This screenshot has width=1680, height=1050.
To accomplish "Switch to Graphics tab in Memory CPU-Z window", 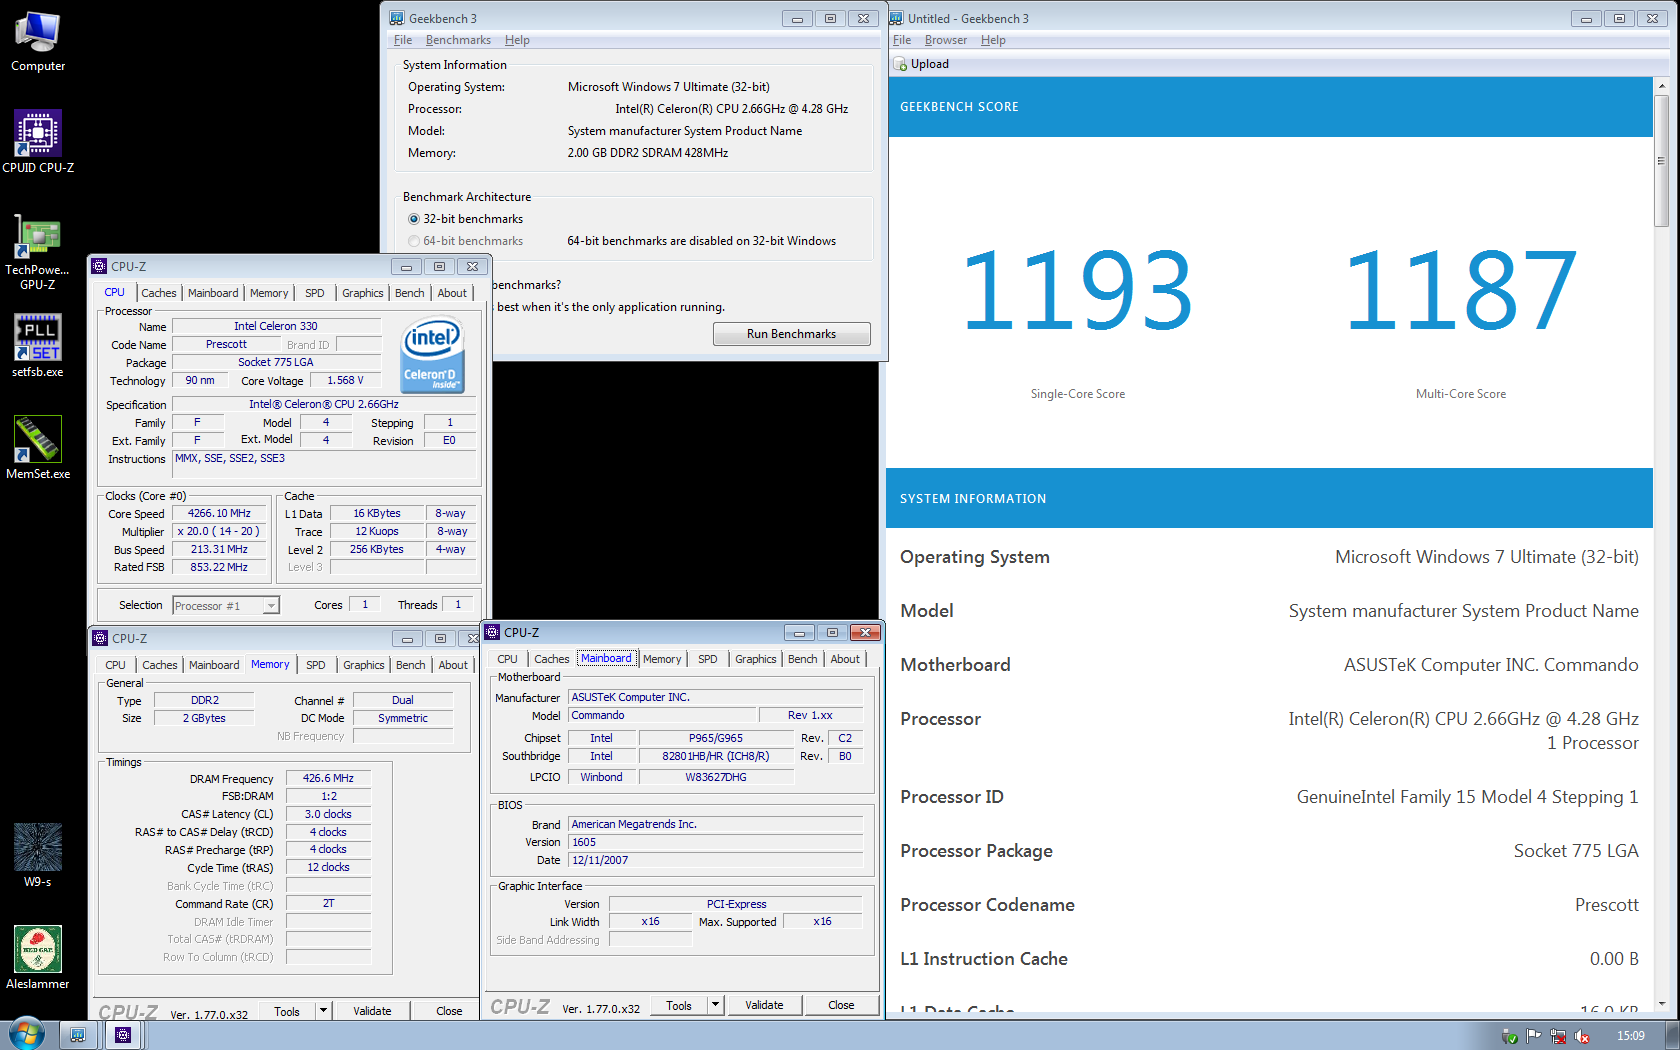I will pyautogui.click(x=364, y=665).
